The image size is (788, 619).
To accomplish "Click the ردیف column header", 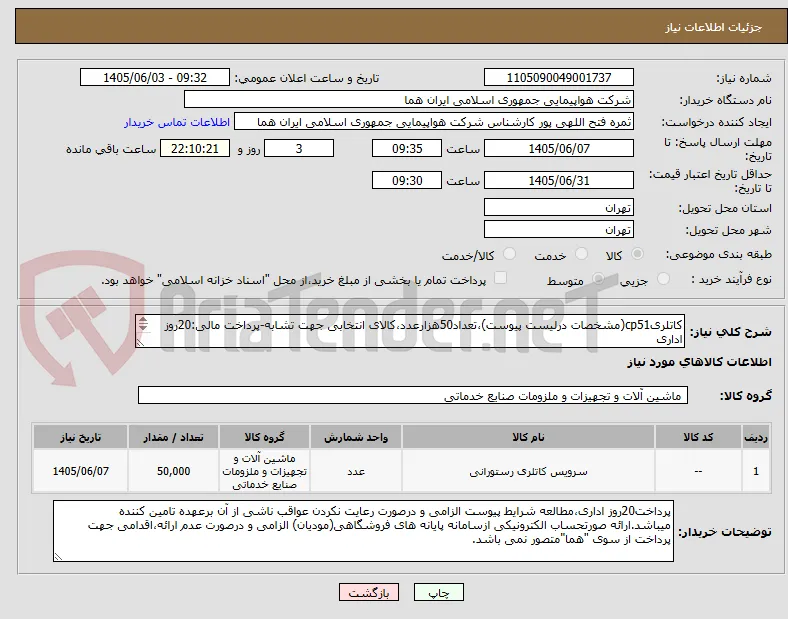I will pos(756,437).
